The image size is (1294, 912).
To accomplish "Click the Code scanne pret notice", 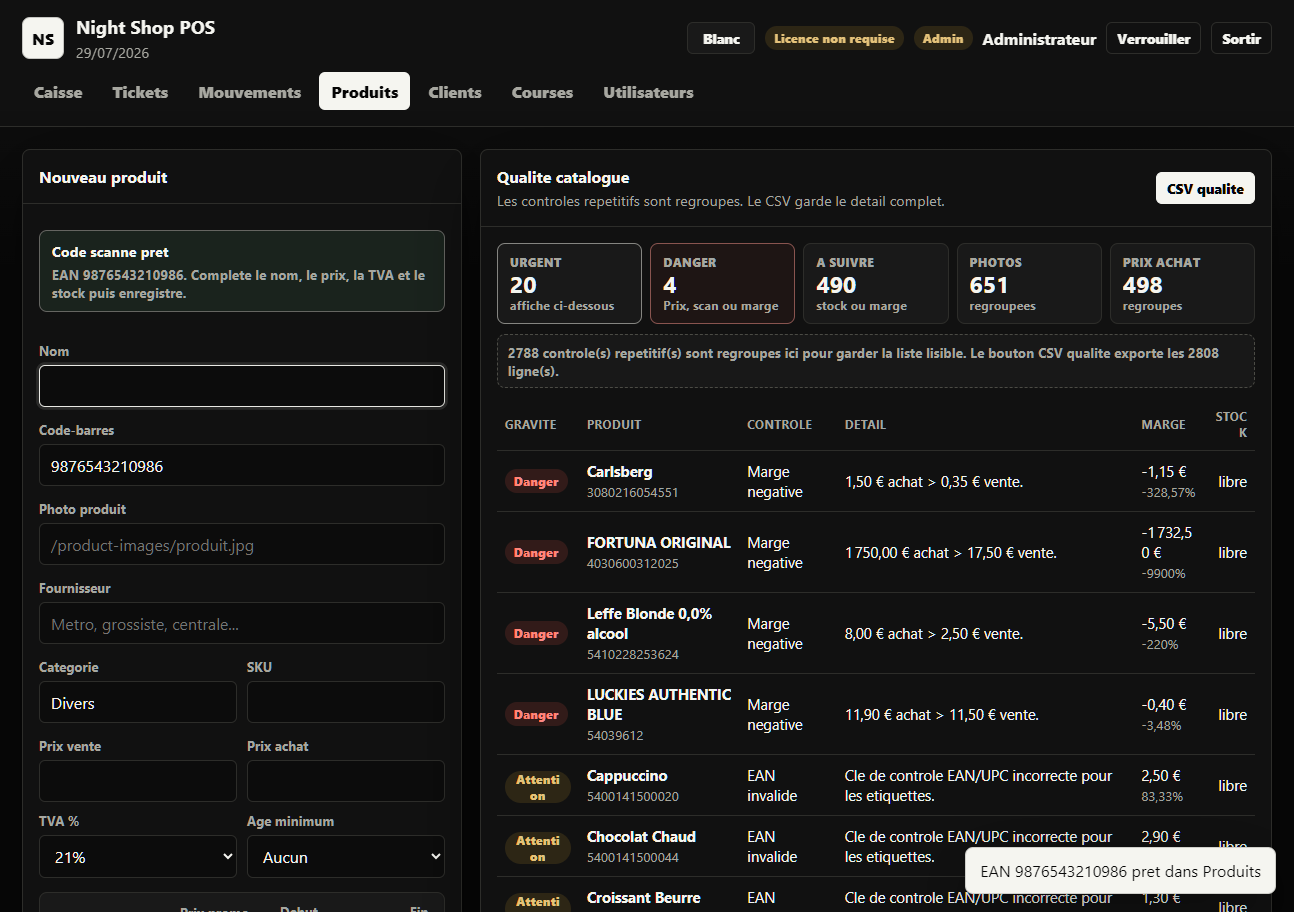I will point(242,271).
